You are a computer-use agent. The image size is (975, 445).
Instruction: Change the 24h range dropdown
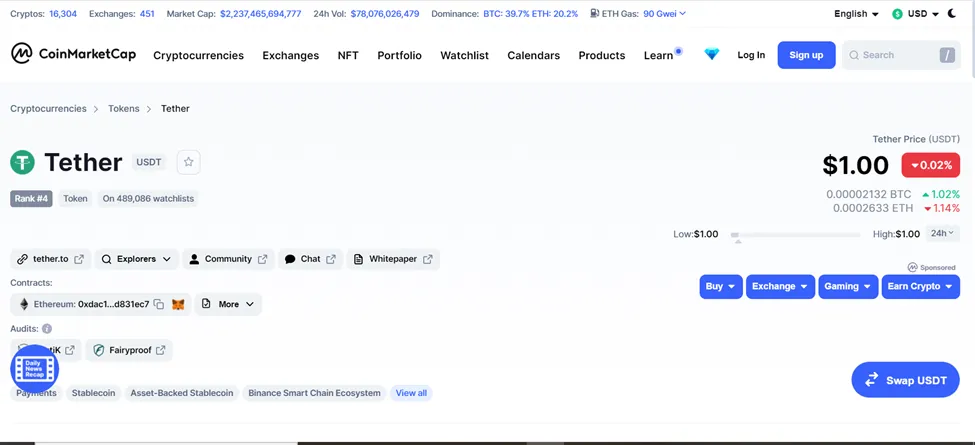943,234
